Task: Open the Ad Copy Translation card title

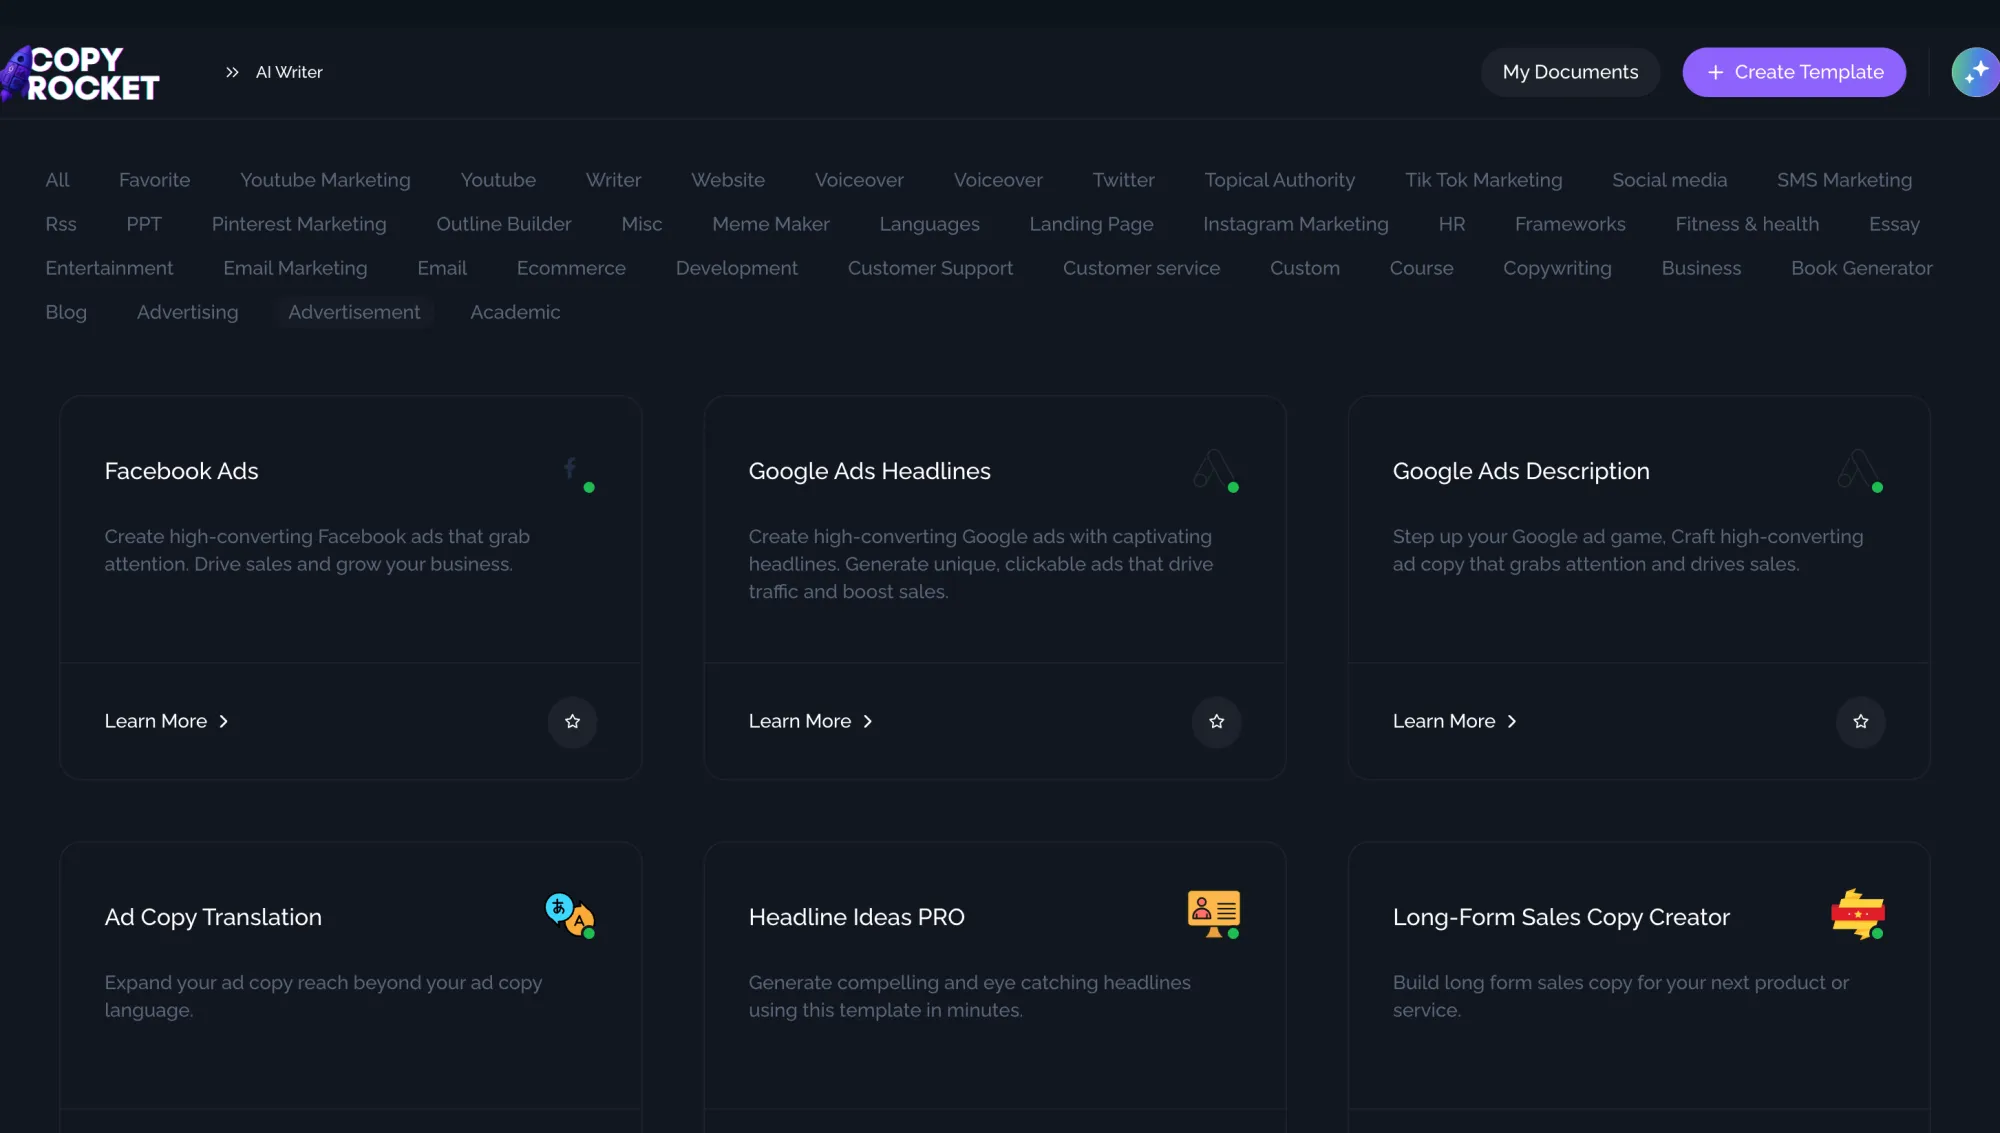Action: click(x=213, y=917)
